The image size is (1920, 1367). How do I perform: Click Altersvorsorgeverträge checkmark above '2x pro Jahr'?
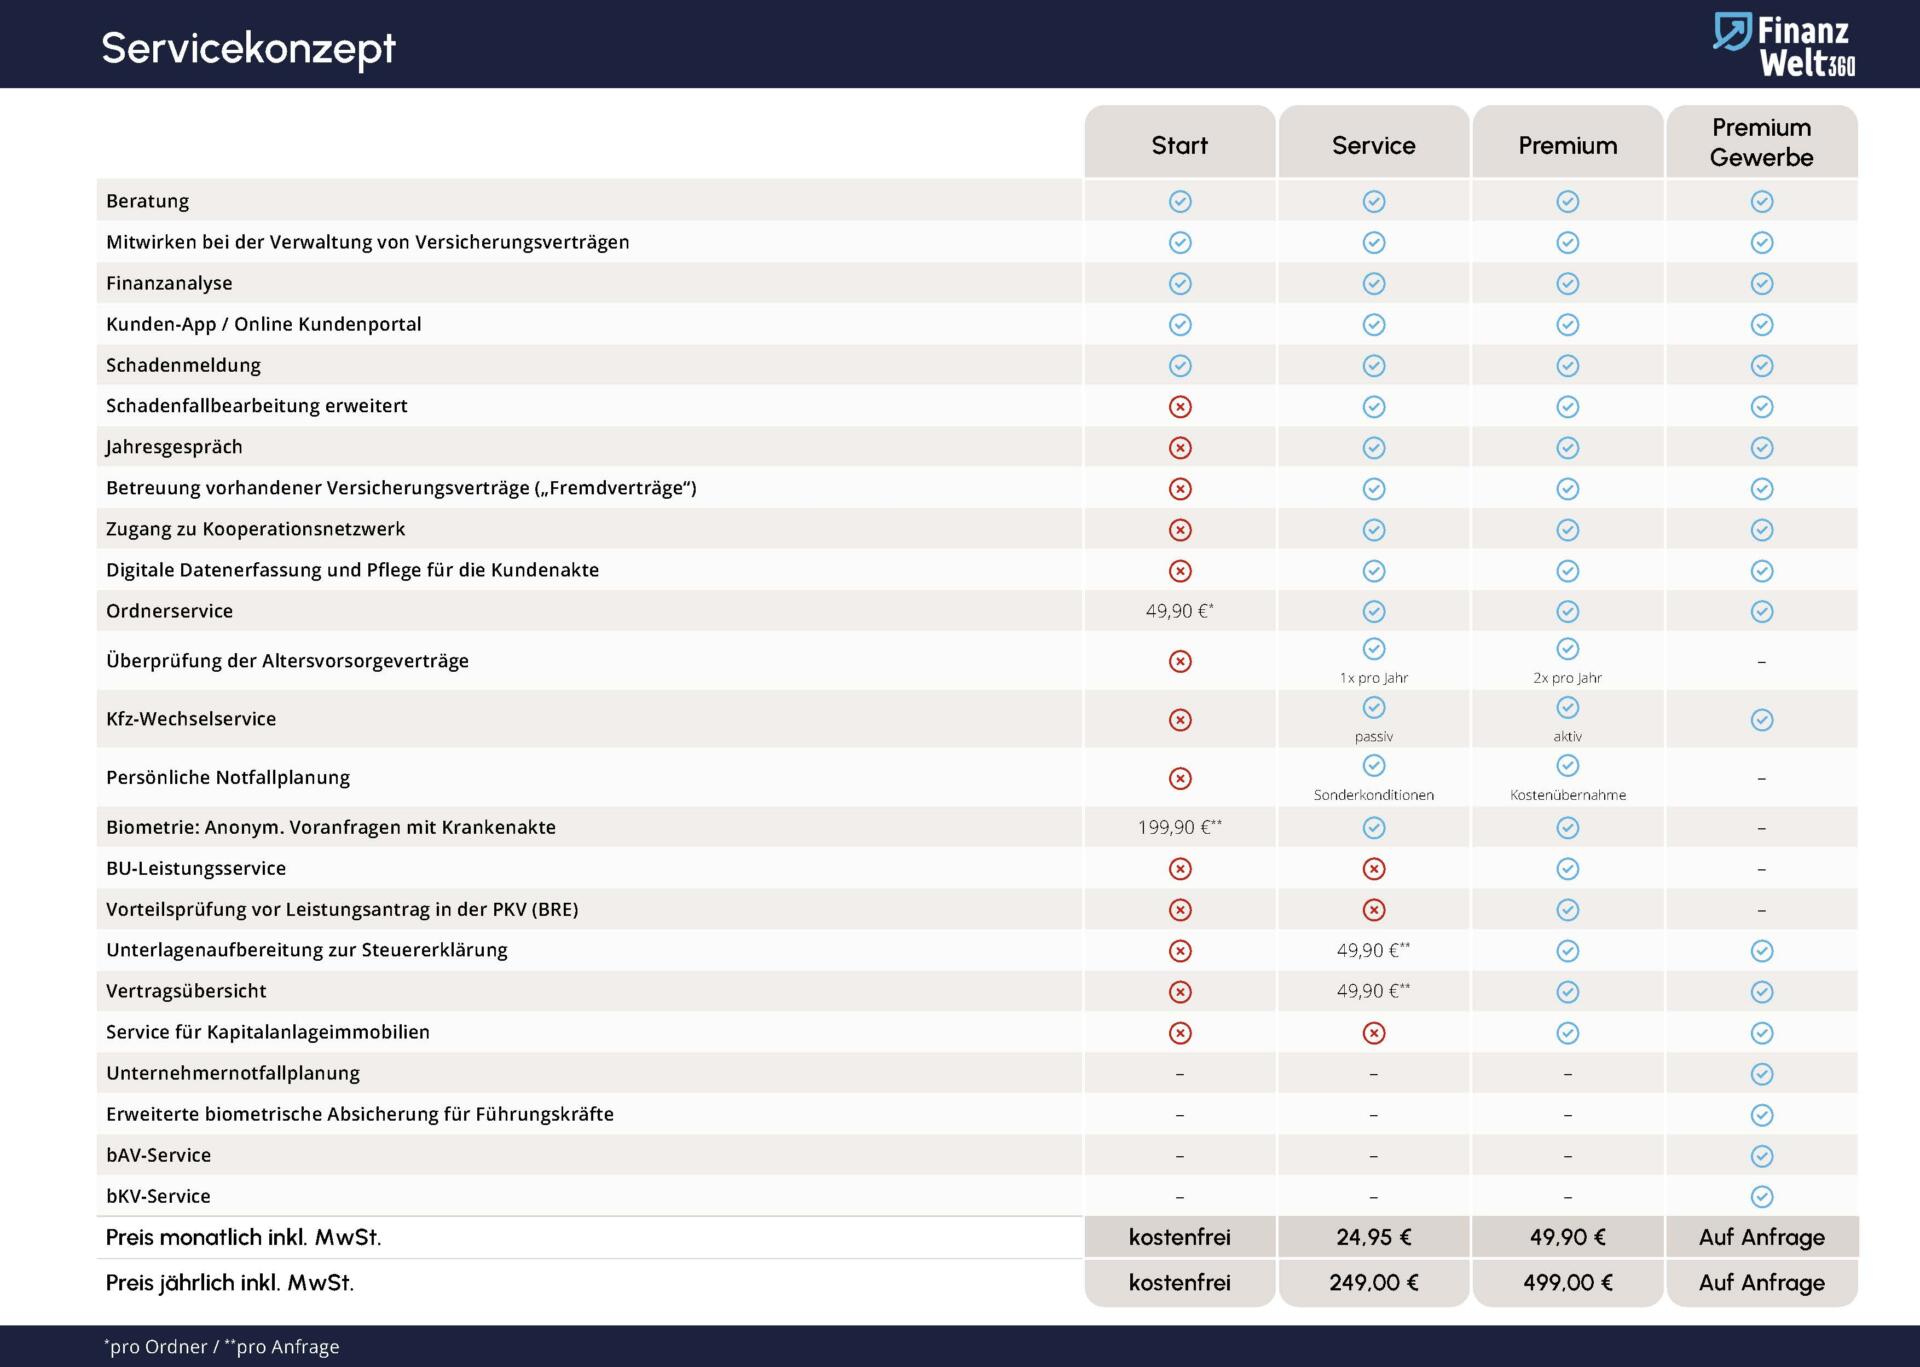point(1568,649)
